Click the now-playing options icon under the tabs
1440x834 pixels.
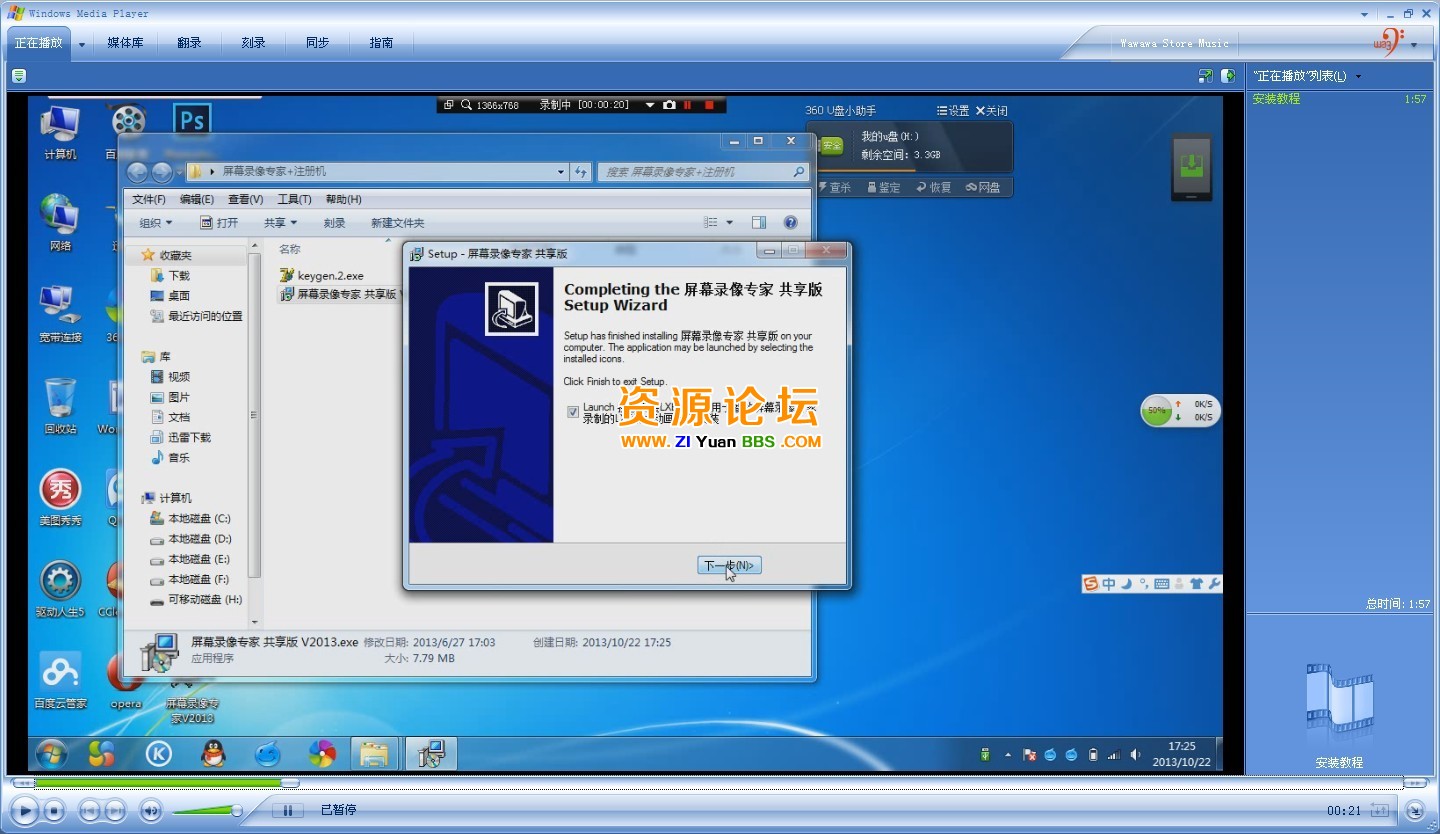pos(19,76)
